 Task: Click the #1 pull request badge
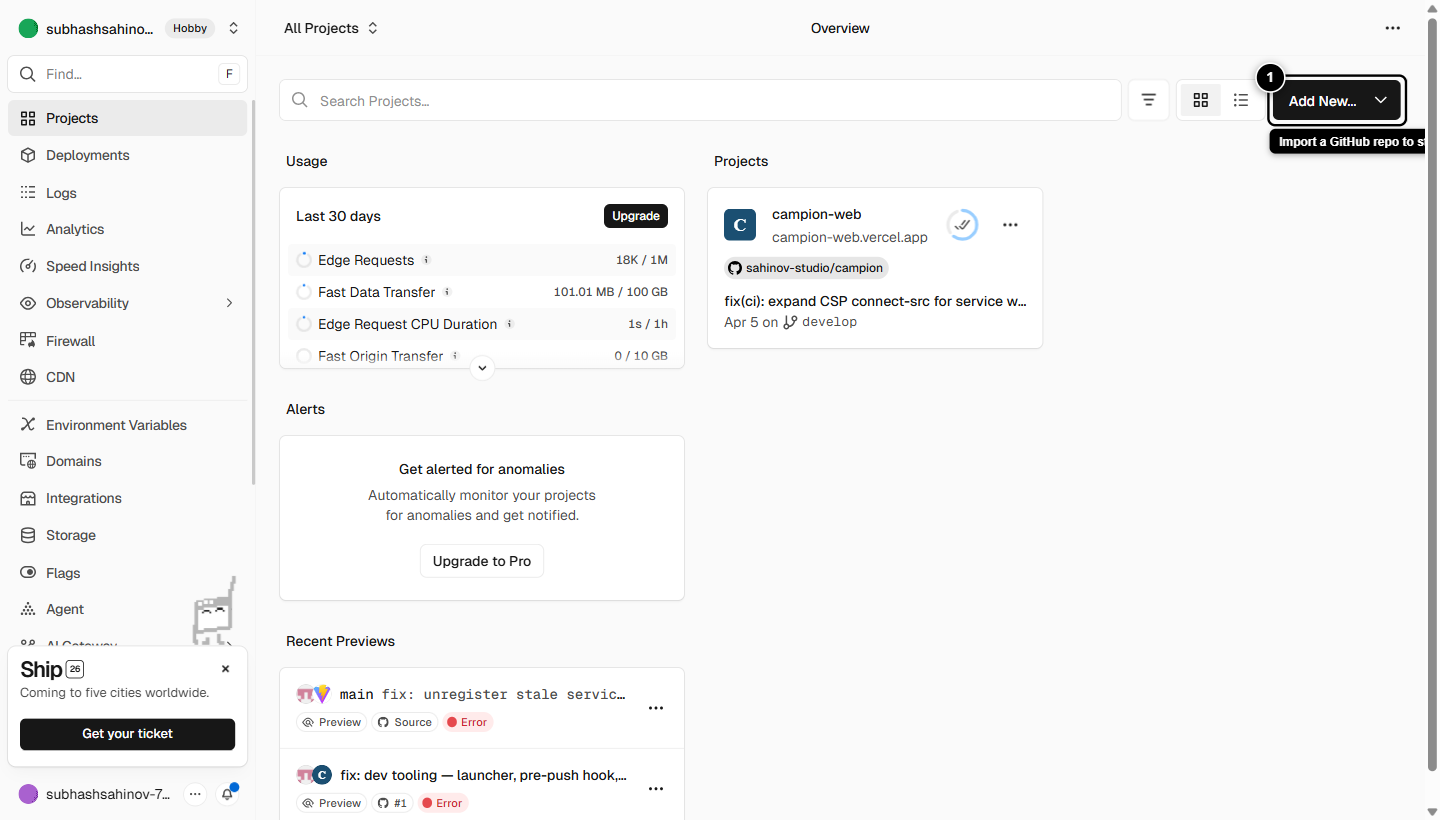point(392,803)
